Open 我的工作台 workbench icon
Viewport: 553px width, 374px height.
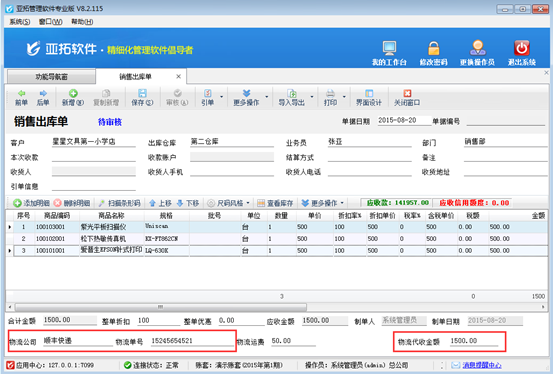pyautogui.click(x=389, y=48)
